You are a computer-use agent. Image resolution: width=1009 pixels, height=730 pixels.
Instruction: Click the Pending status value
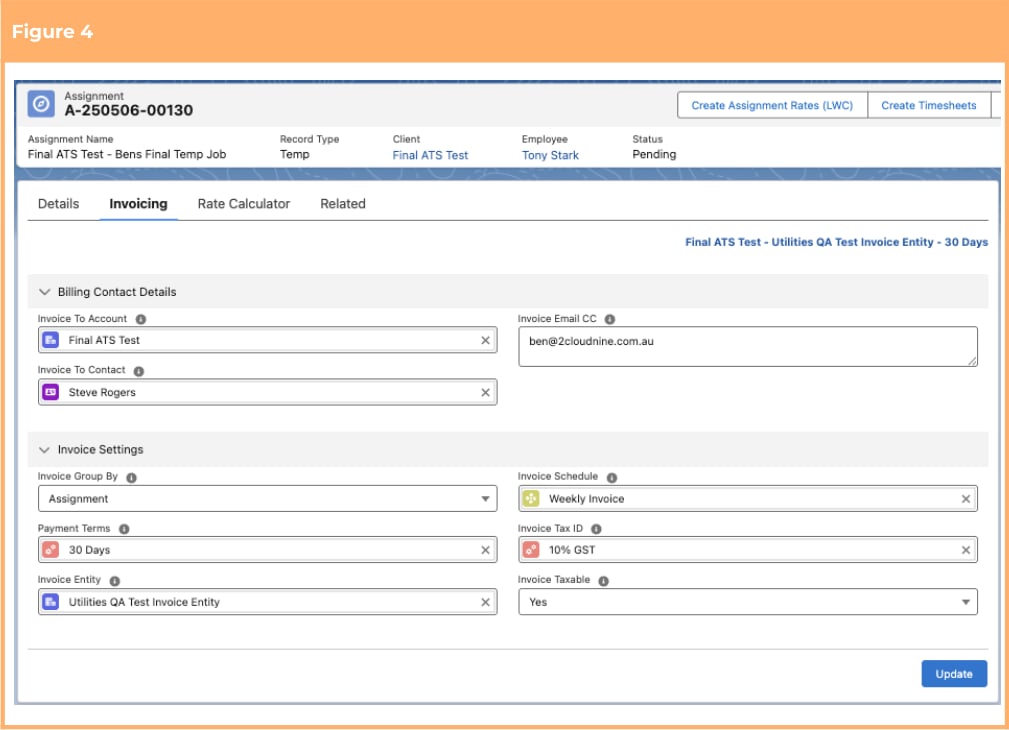coord(654,154)
